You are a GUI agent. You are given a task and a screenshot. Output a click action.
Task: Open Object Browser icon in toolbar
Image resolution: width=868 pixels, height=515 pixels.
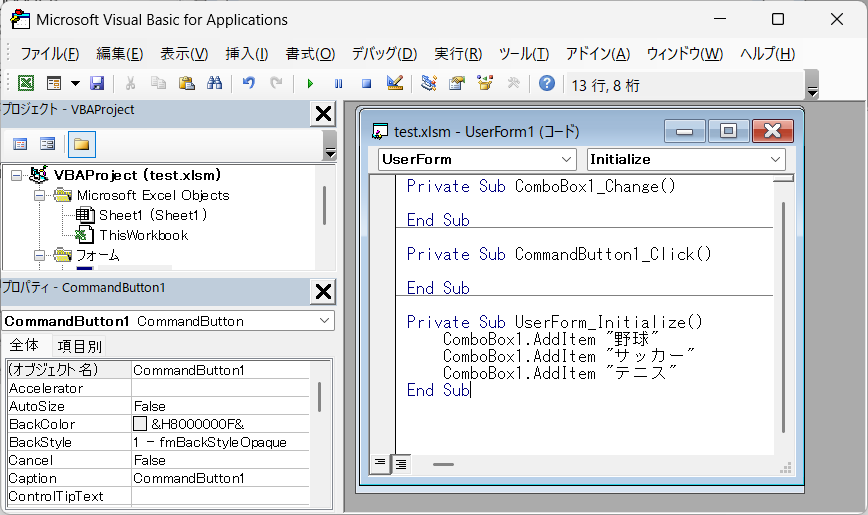[x=485, y=84]
